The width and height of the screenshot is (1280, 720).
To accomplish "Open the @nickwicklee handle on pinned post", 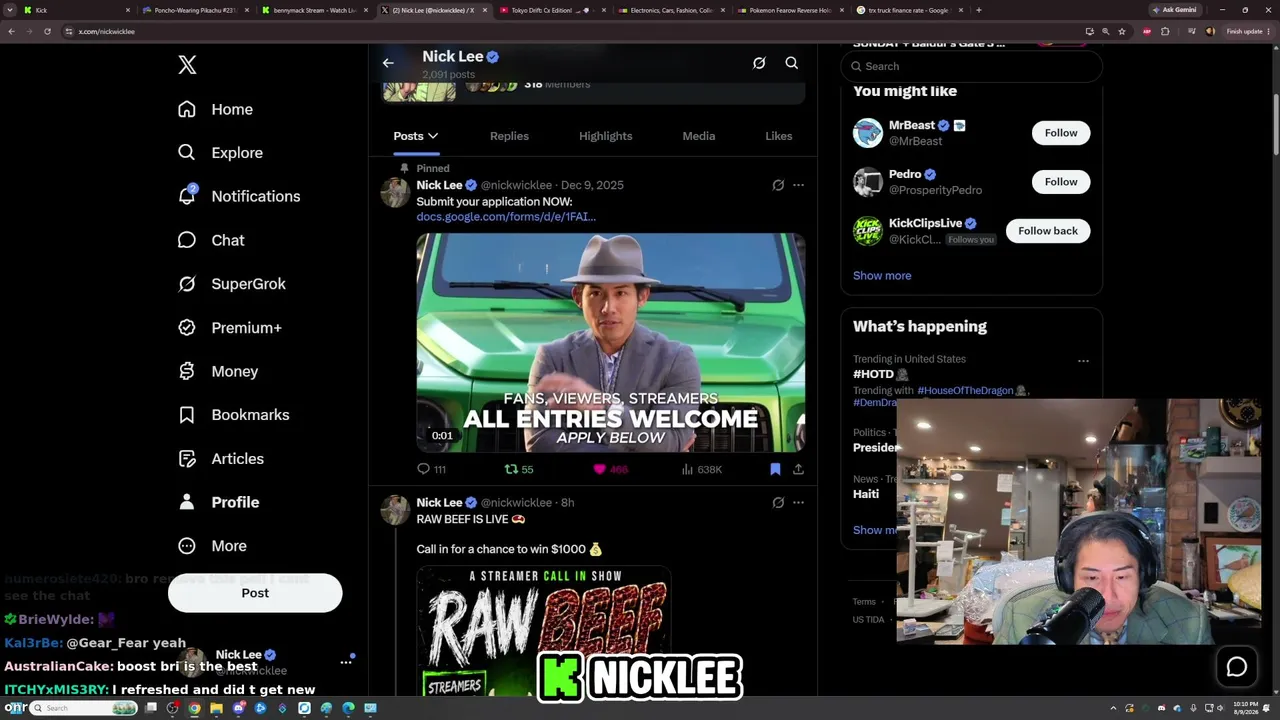I will coord(516,185).
